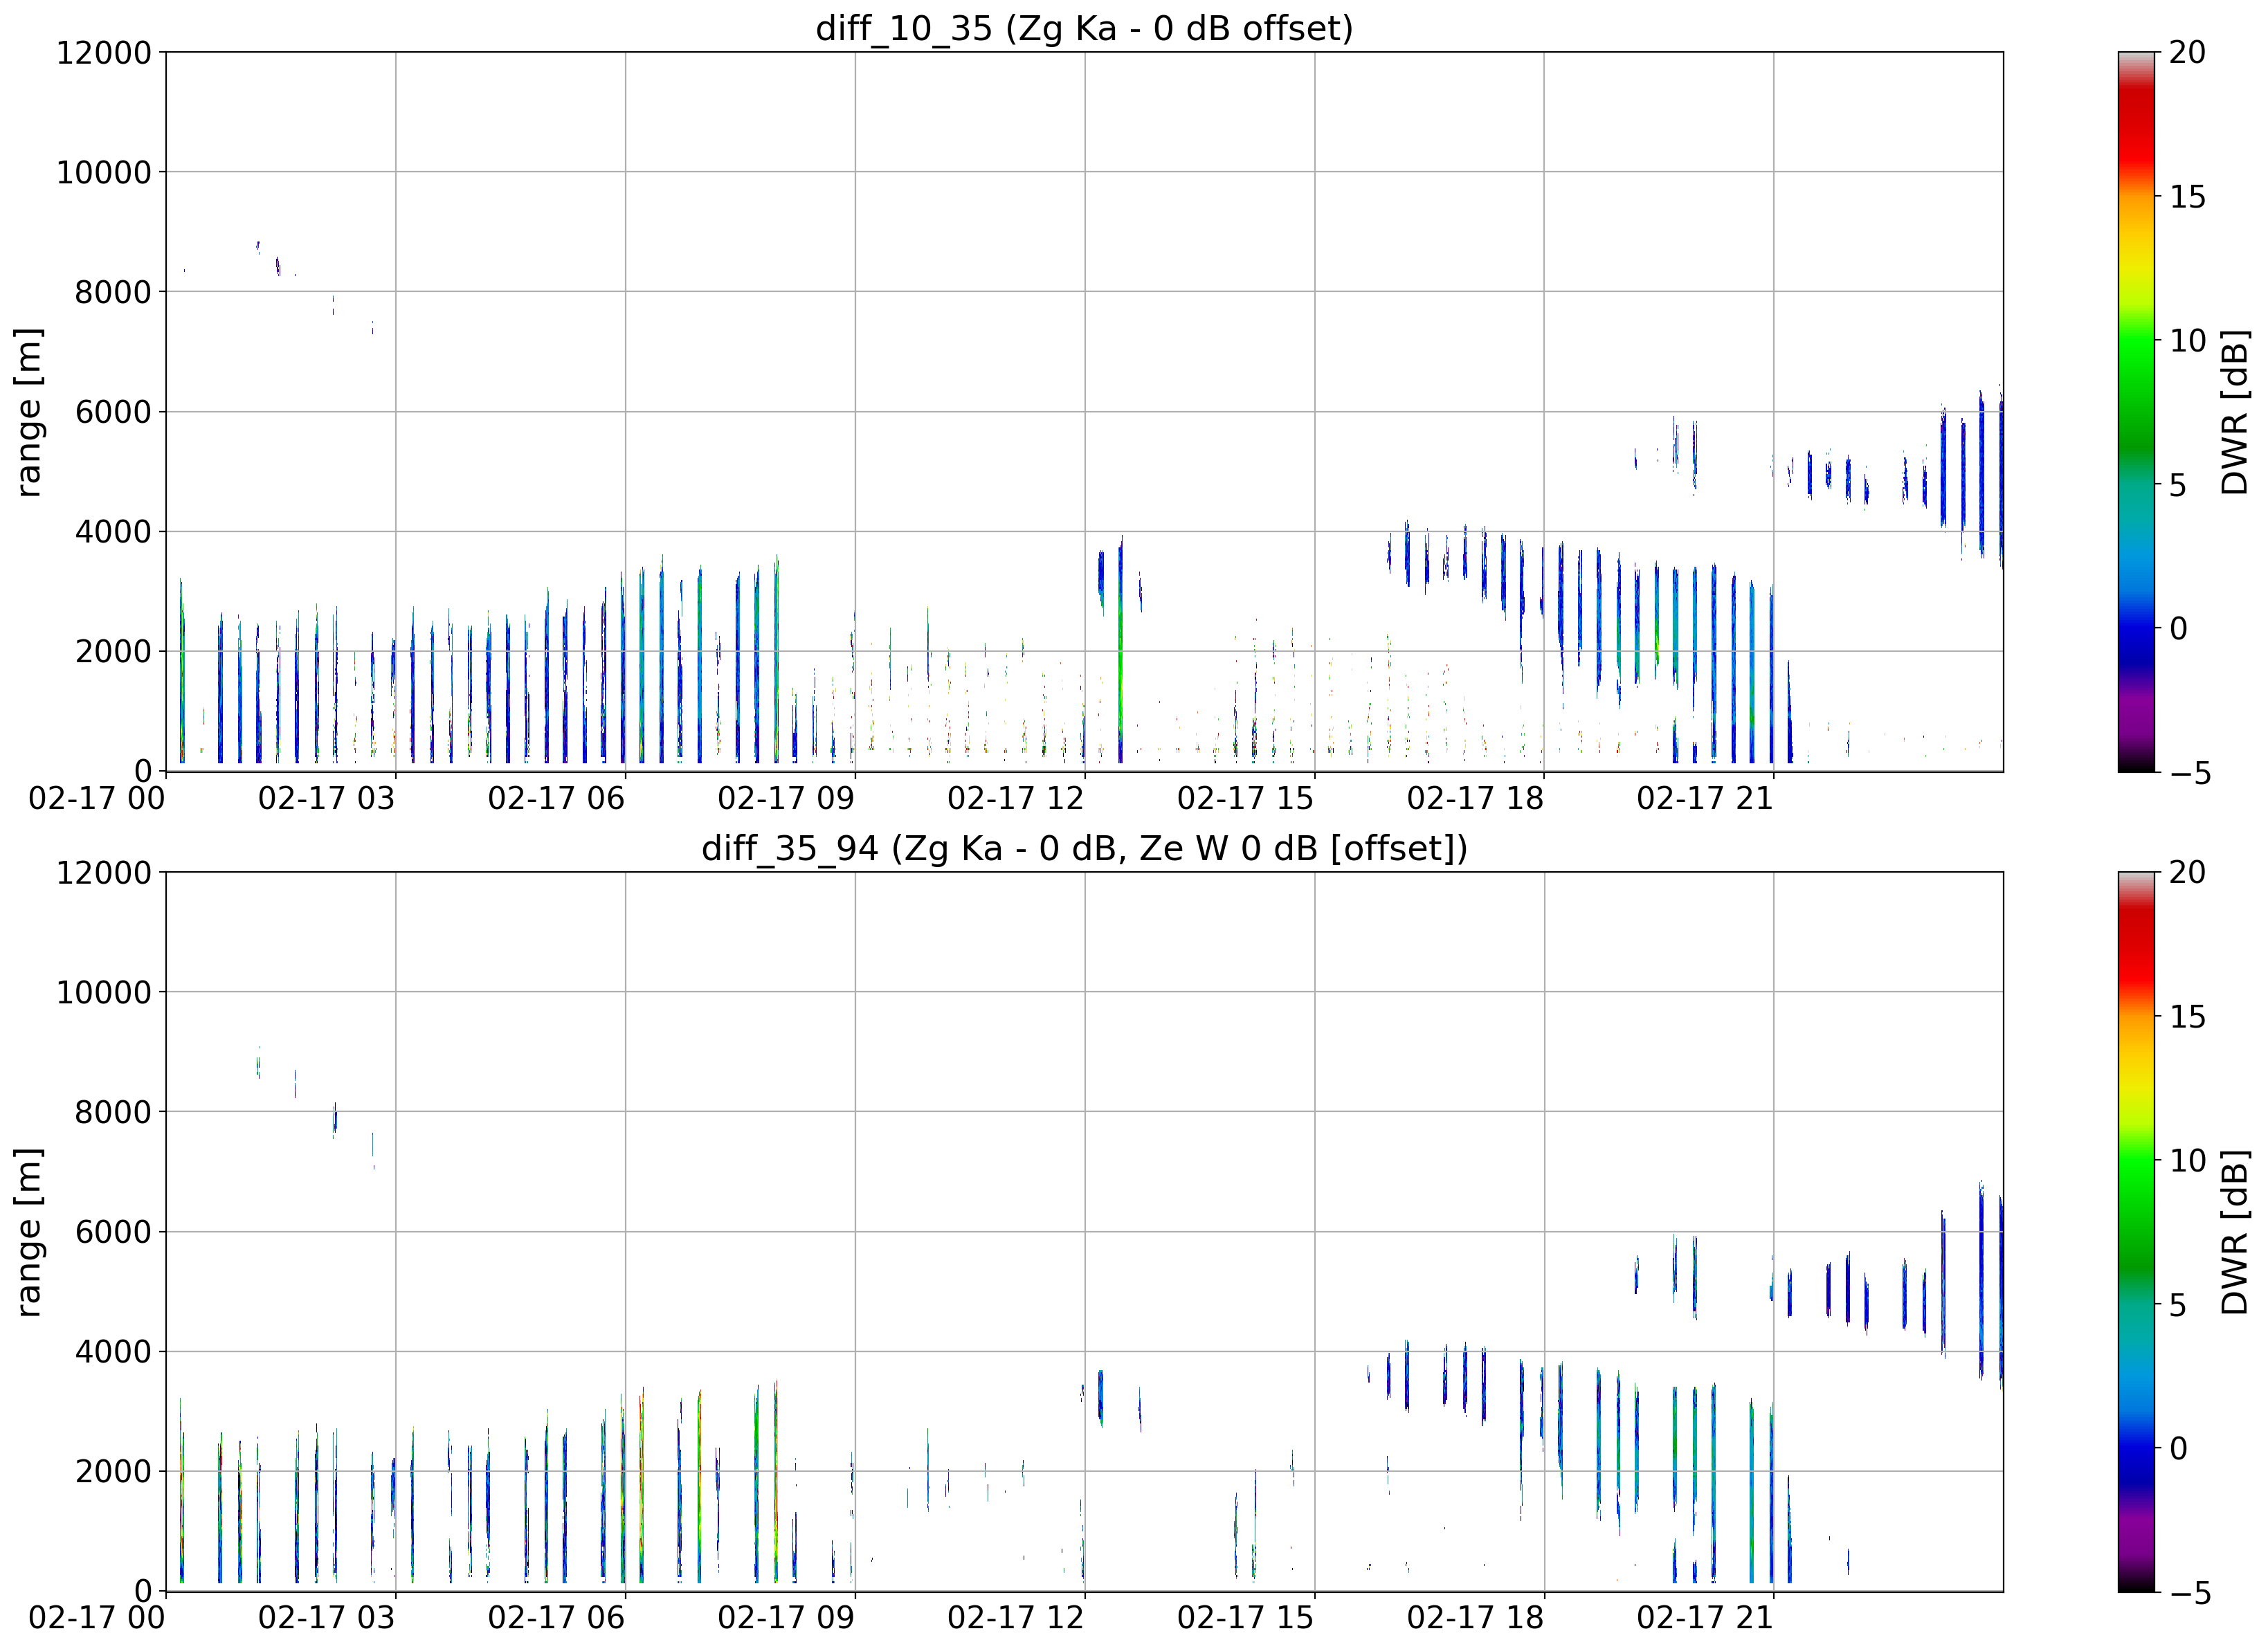
Task: Click "6000" y-tick in diff_35_94 plot
Action: coord(113,1231)
